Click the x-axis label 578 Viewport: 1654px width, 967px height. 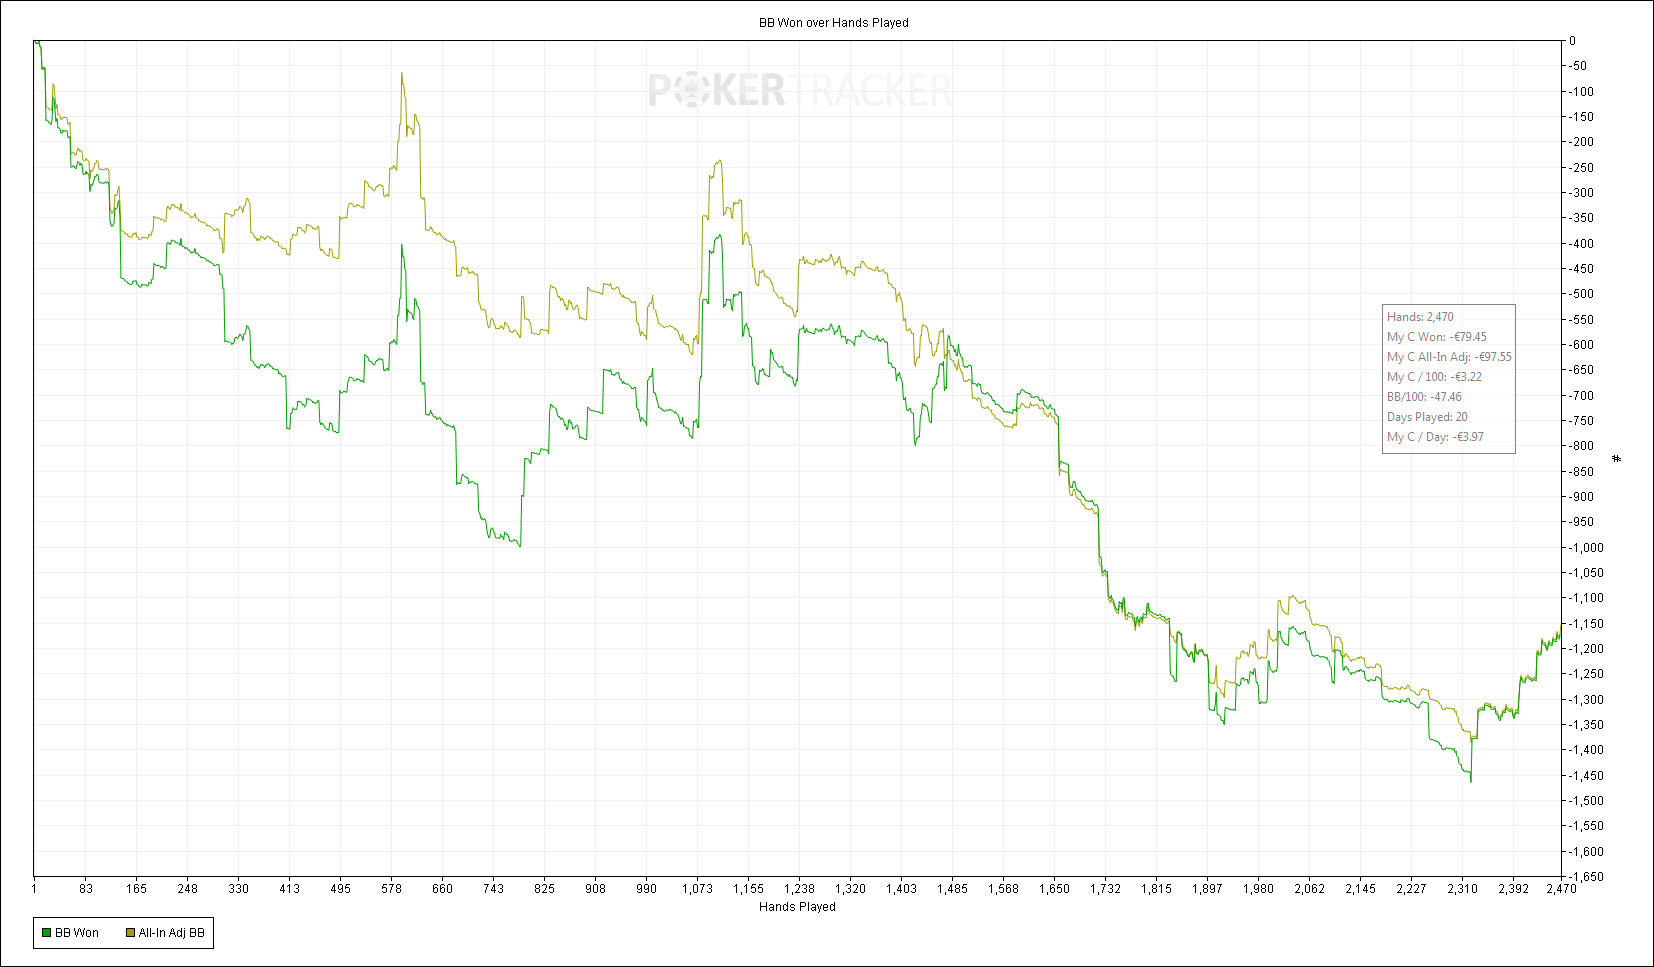[x=391, y=889]
